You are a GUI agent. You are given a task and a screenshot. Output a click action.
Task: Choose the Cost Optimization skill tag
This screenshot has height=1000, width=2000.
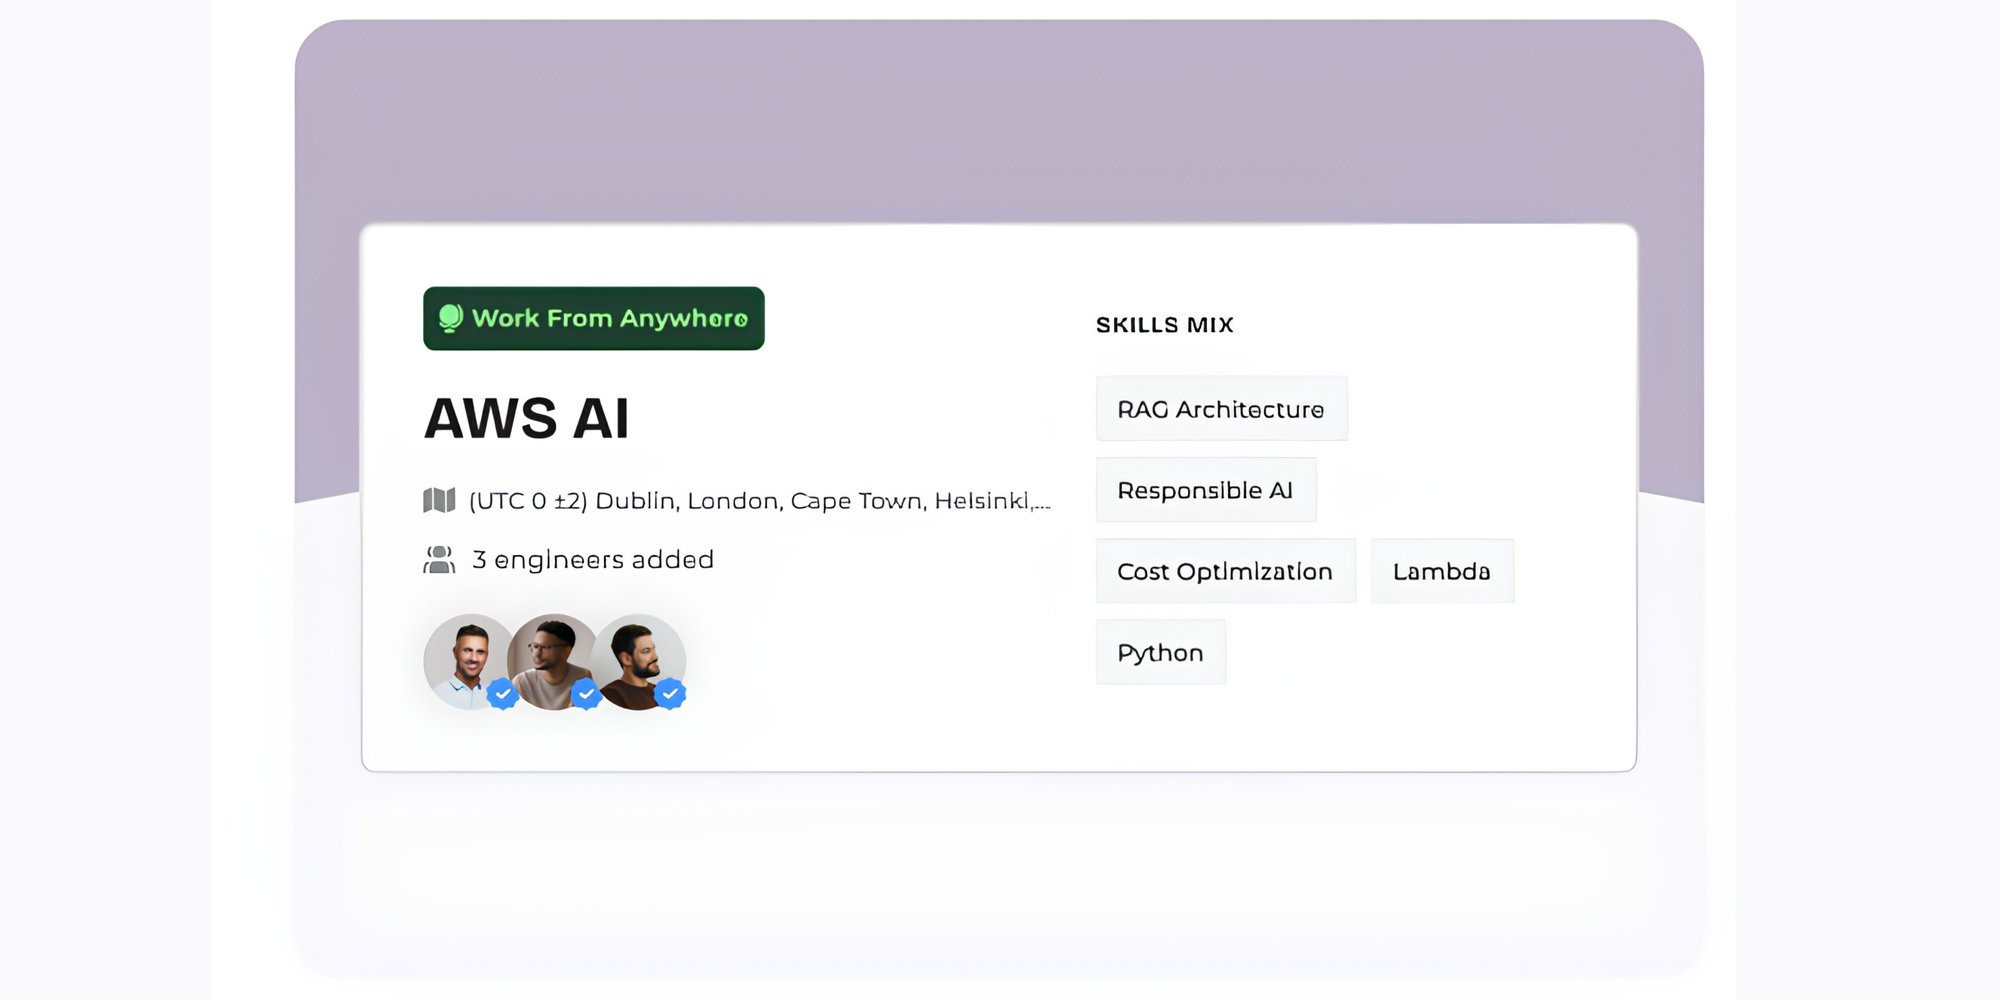point(1226,571)
